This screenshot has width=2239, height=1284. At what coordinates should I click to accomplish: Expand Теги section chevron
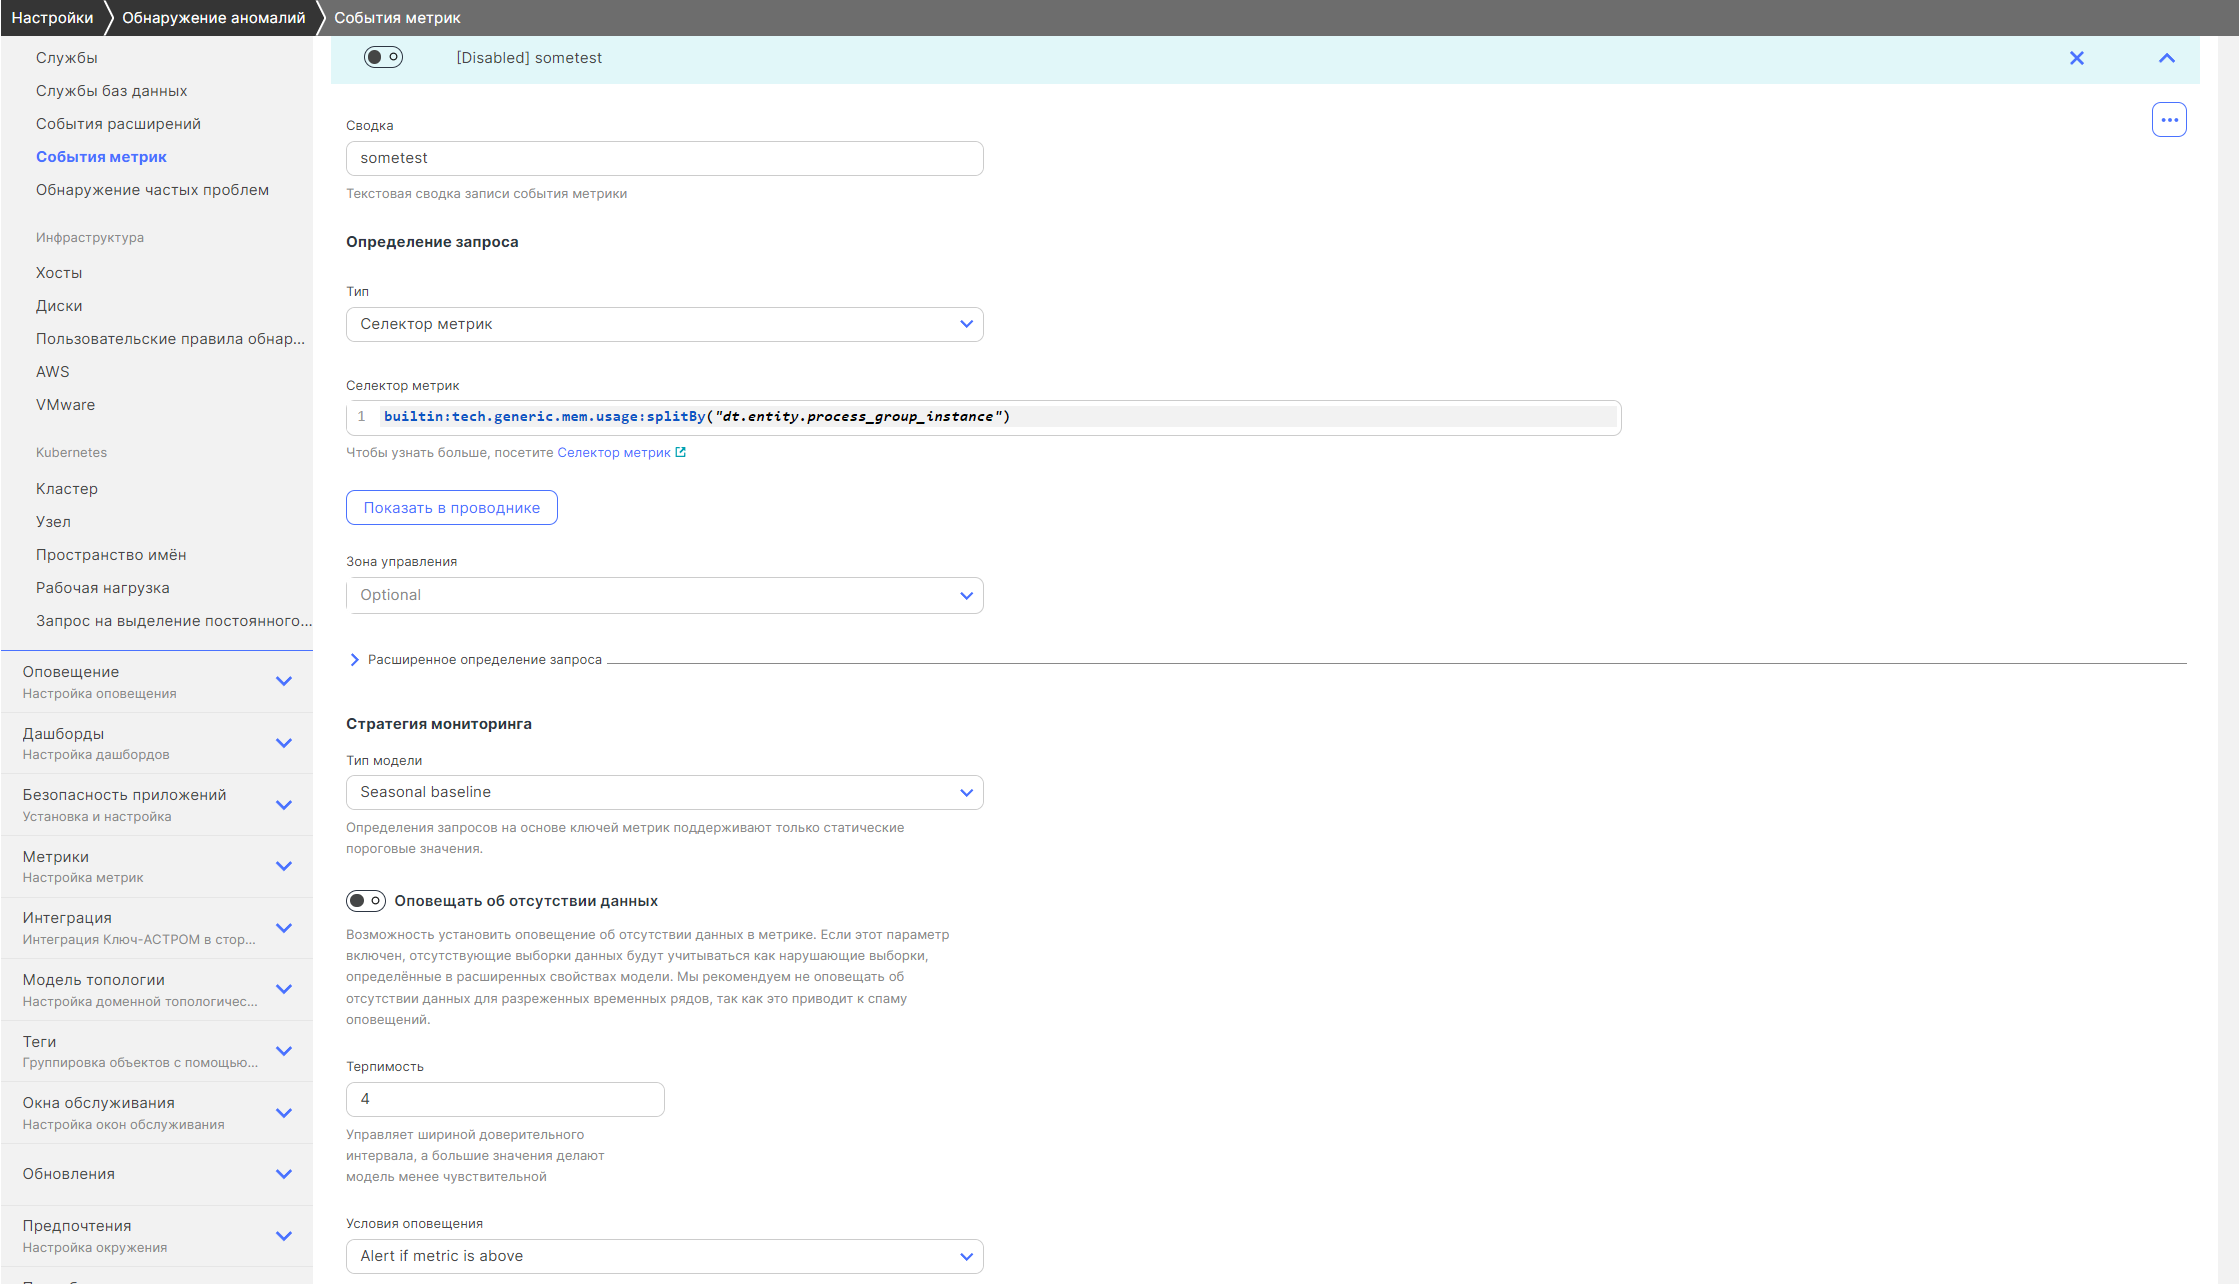284,1051
